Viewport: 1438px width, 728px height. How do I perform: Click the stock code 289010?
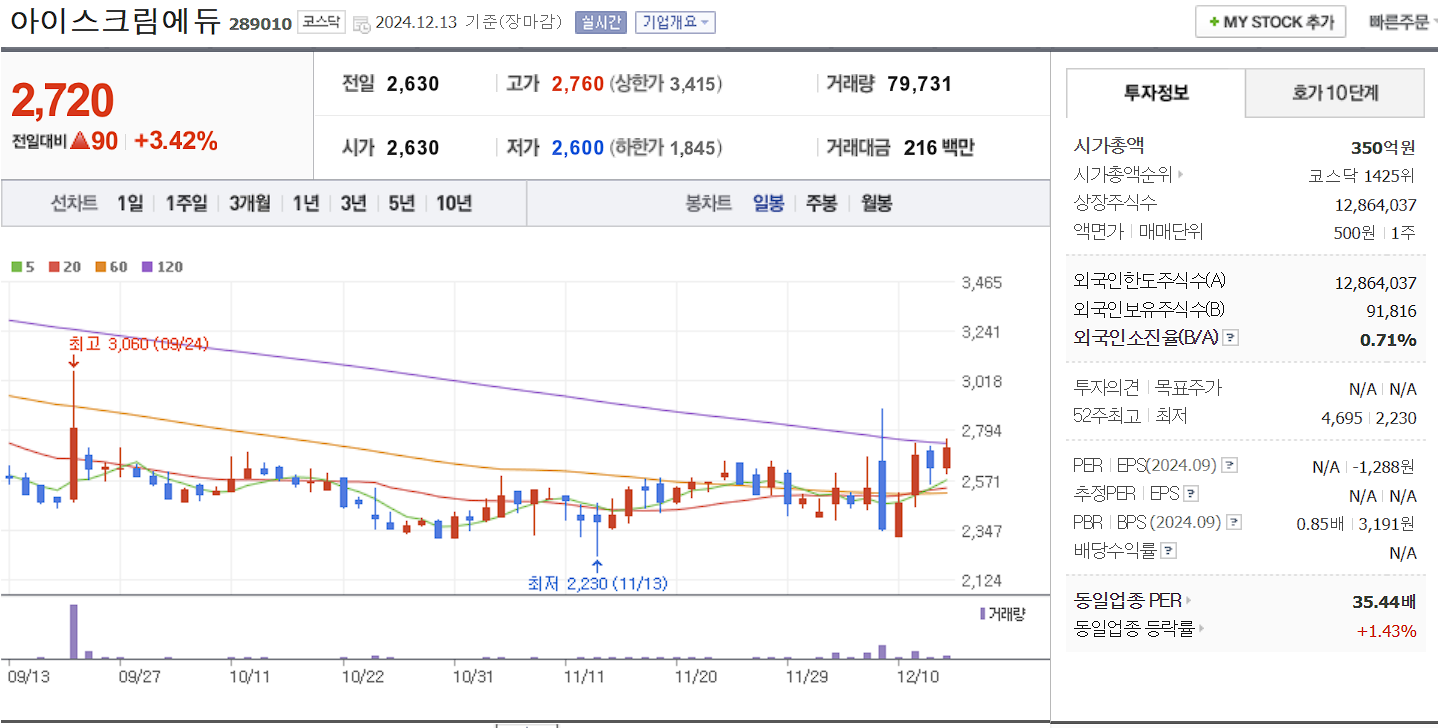pos(260,23)
